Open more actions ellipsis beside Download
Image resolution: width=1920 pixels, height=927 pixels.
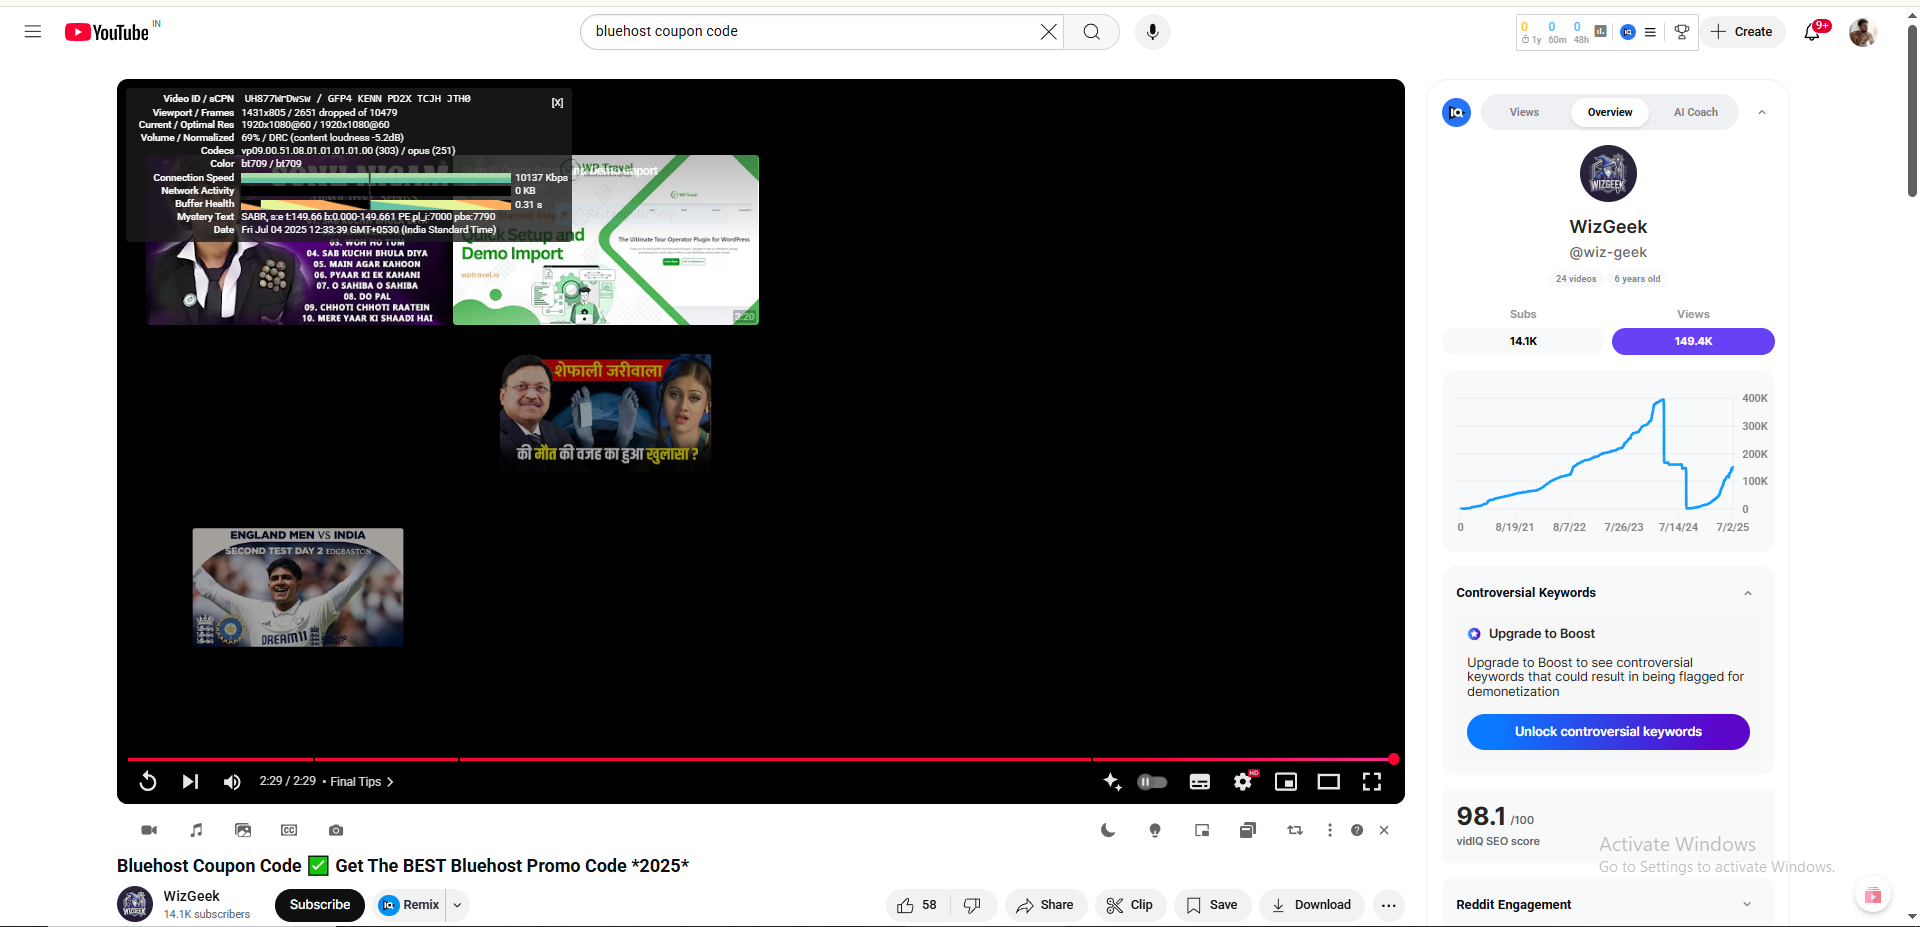pyautogui.click(x=1389, y=905)
